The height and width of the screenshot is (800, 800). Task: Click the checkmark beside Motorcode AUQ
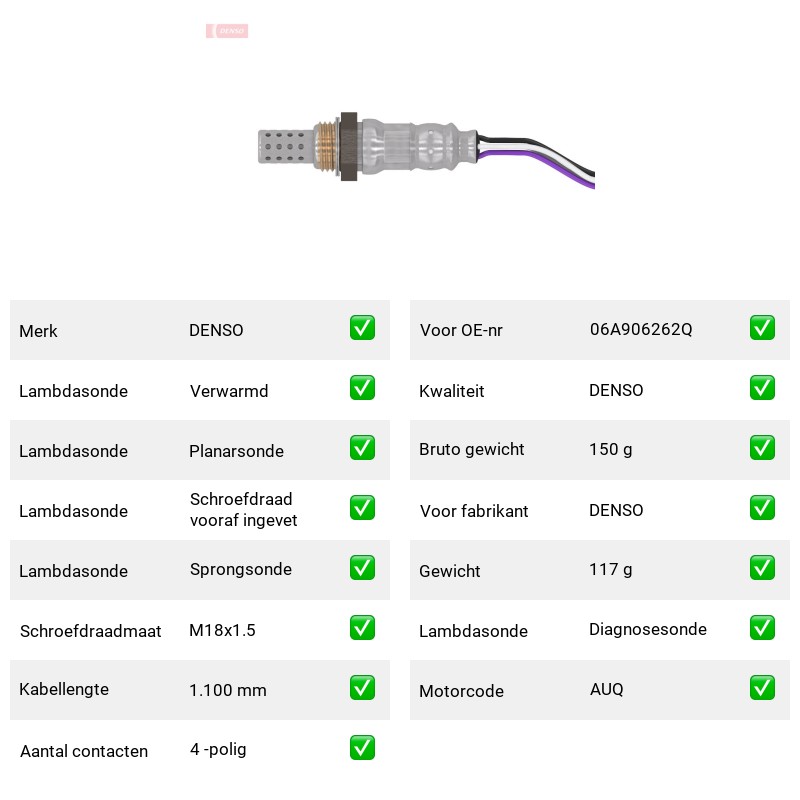coord(762,688)
